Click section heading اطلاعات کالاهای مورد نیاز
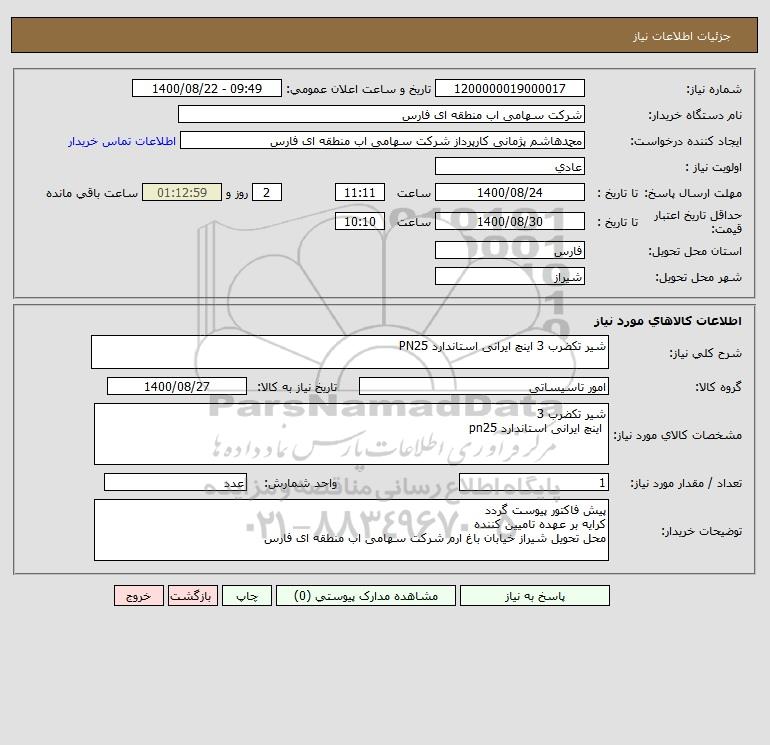The width and height of the screenshot is (770, 745). (668, 321)
